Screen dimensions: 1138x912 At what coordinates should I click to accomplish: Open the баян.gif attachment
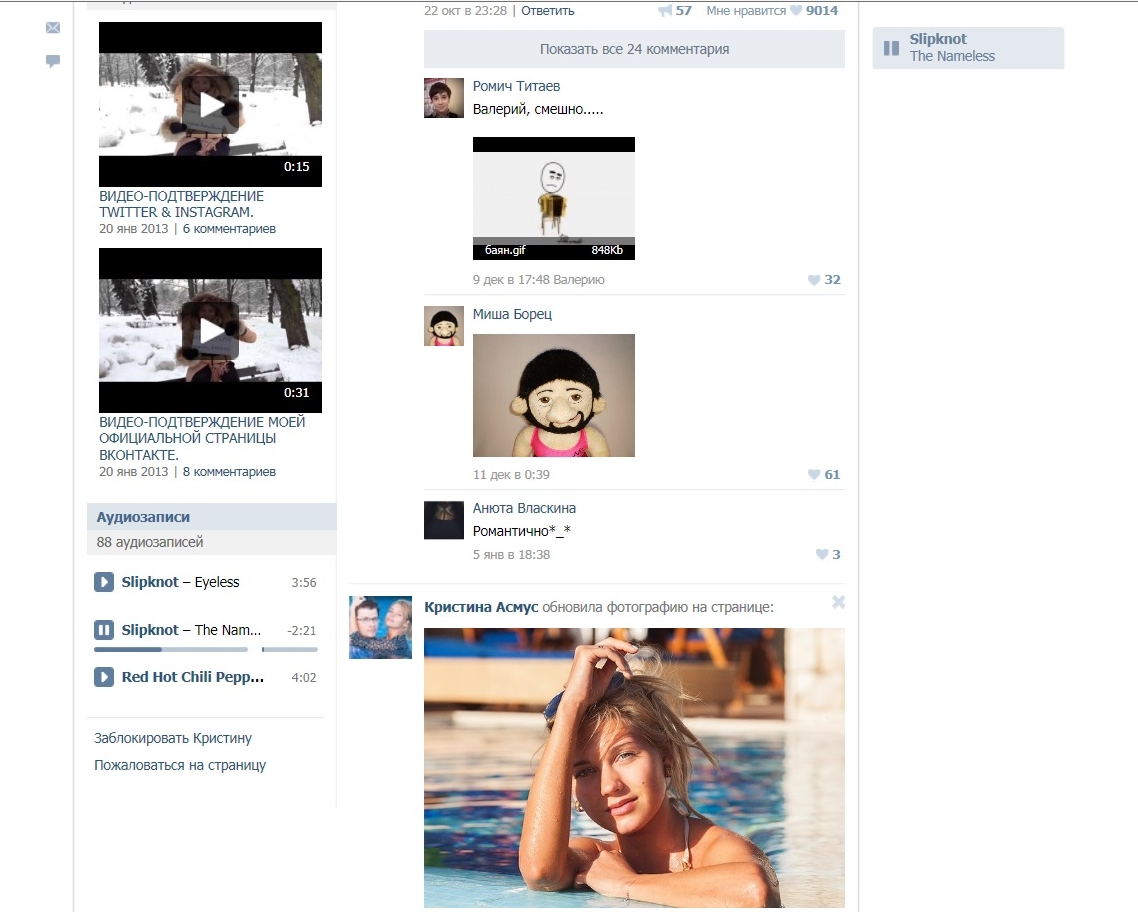(554, 198)
